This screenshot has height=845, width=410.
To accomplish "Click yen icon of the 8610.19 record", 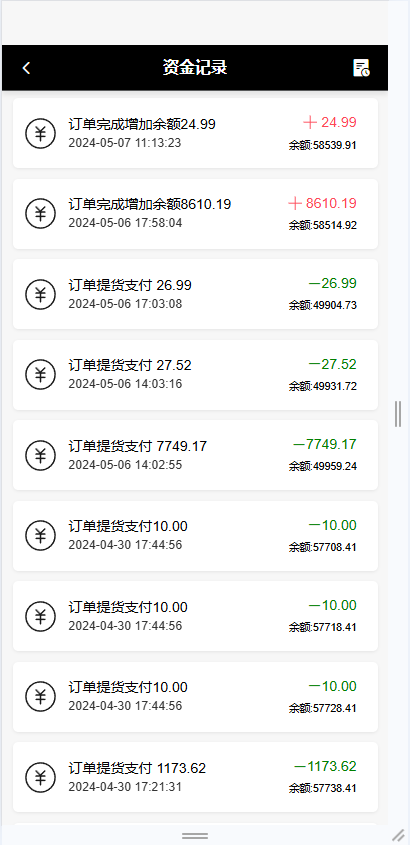I will (40, 213).
